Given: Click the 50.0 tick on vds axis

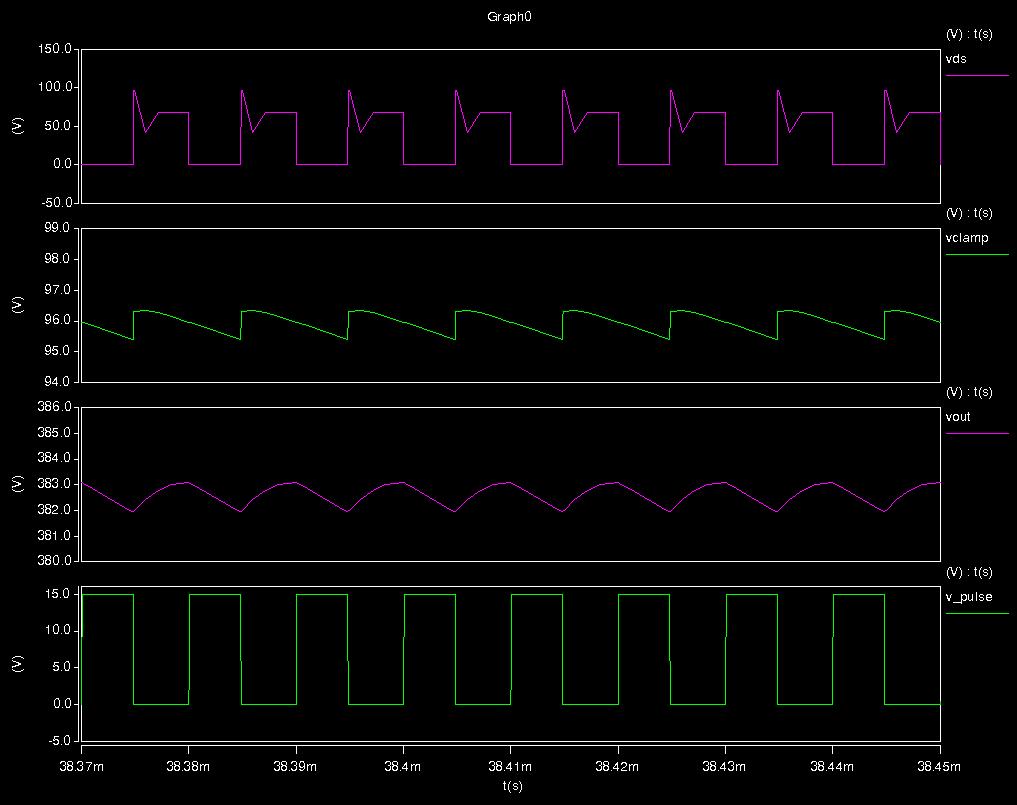Looking at the screenshot, I should pos(58,126).
